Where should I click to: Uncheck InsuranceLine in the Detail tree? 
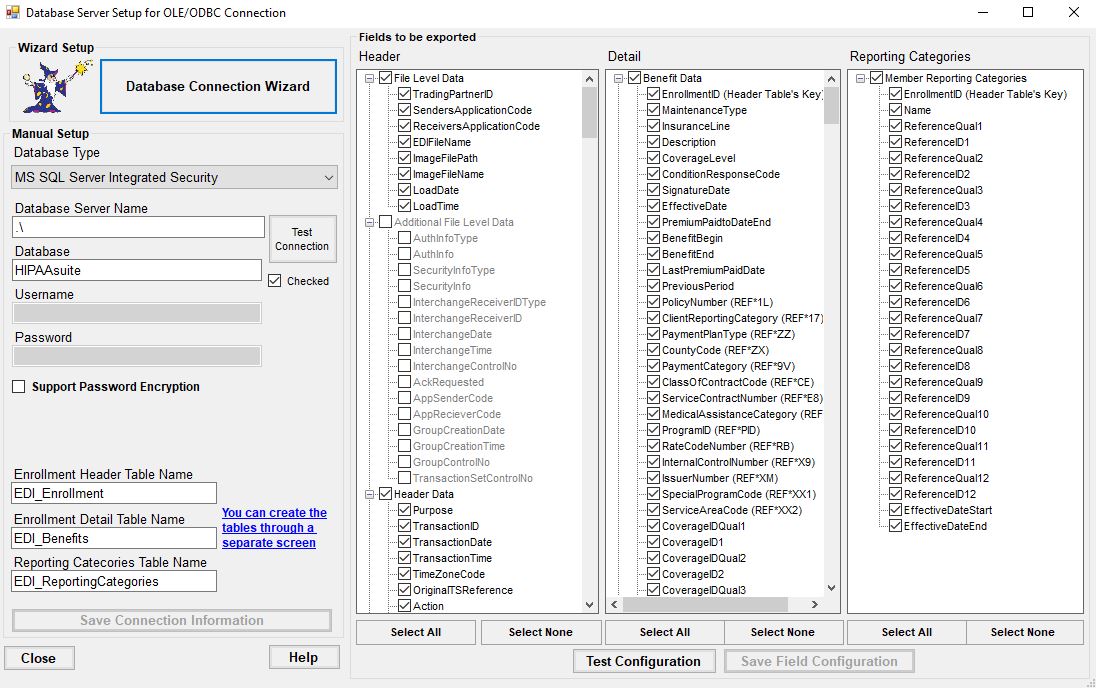click(654, 127)
